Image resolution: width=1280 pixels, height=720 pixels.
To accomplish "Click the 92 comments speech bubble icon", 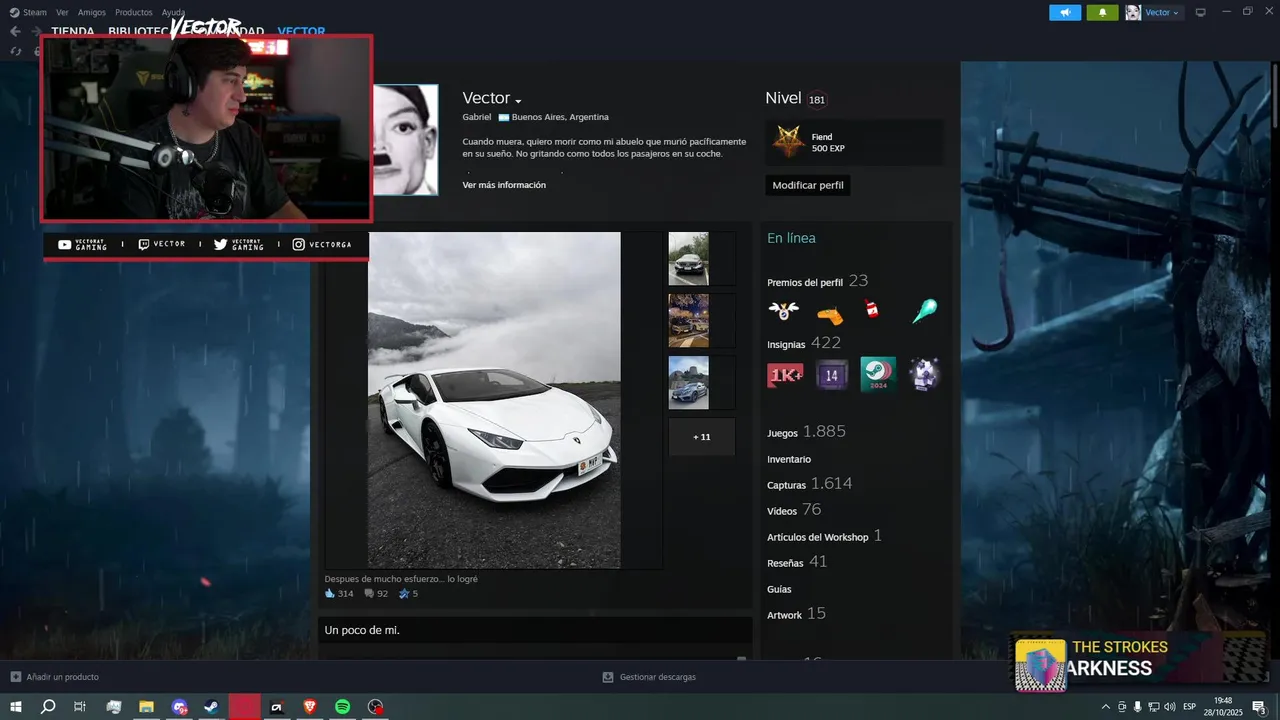I will [x=369, y=593].
